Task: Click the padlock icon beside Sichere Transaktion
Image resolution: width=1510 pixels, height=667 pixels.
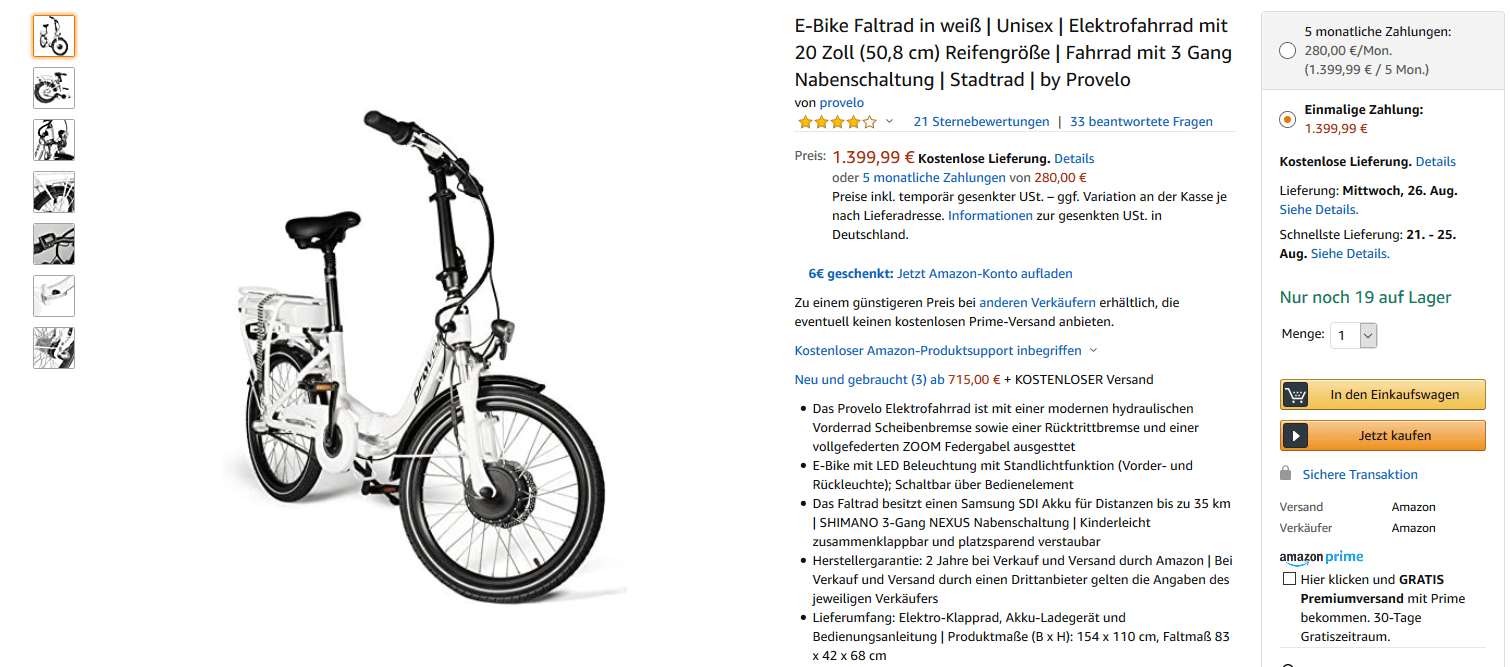Action: [x=1285, y=473]
